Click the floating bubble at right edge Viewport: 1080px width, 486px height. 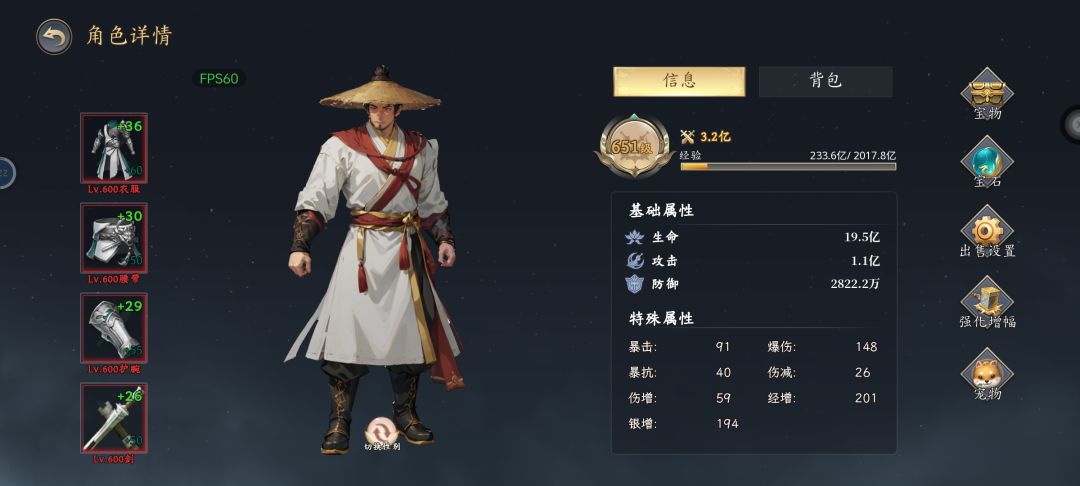[1070, 125]
